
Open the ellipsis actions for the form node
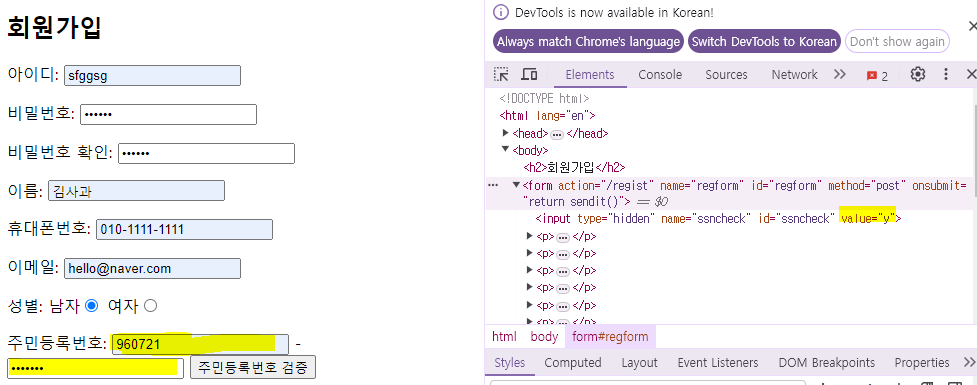(x=493, y=186)
